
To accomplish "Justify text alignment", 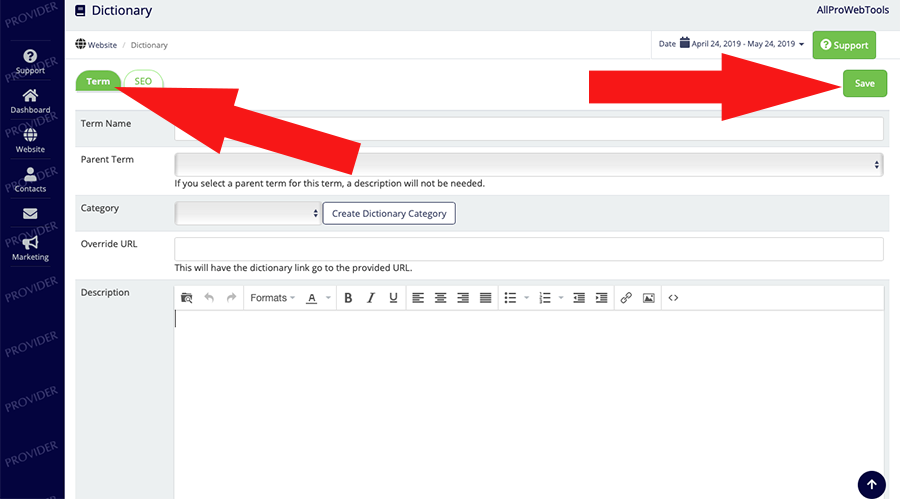I will [486, 297].
